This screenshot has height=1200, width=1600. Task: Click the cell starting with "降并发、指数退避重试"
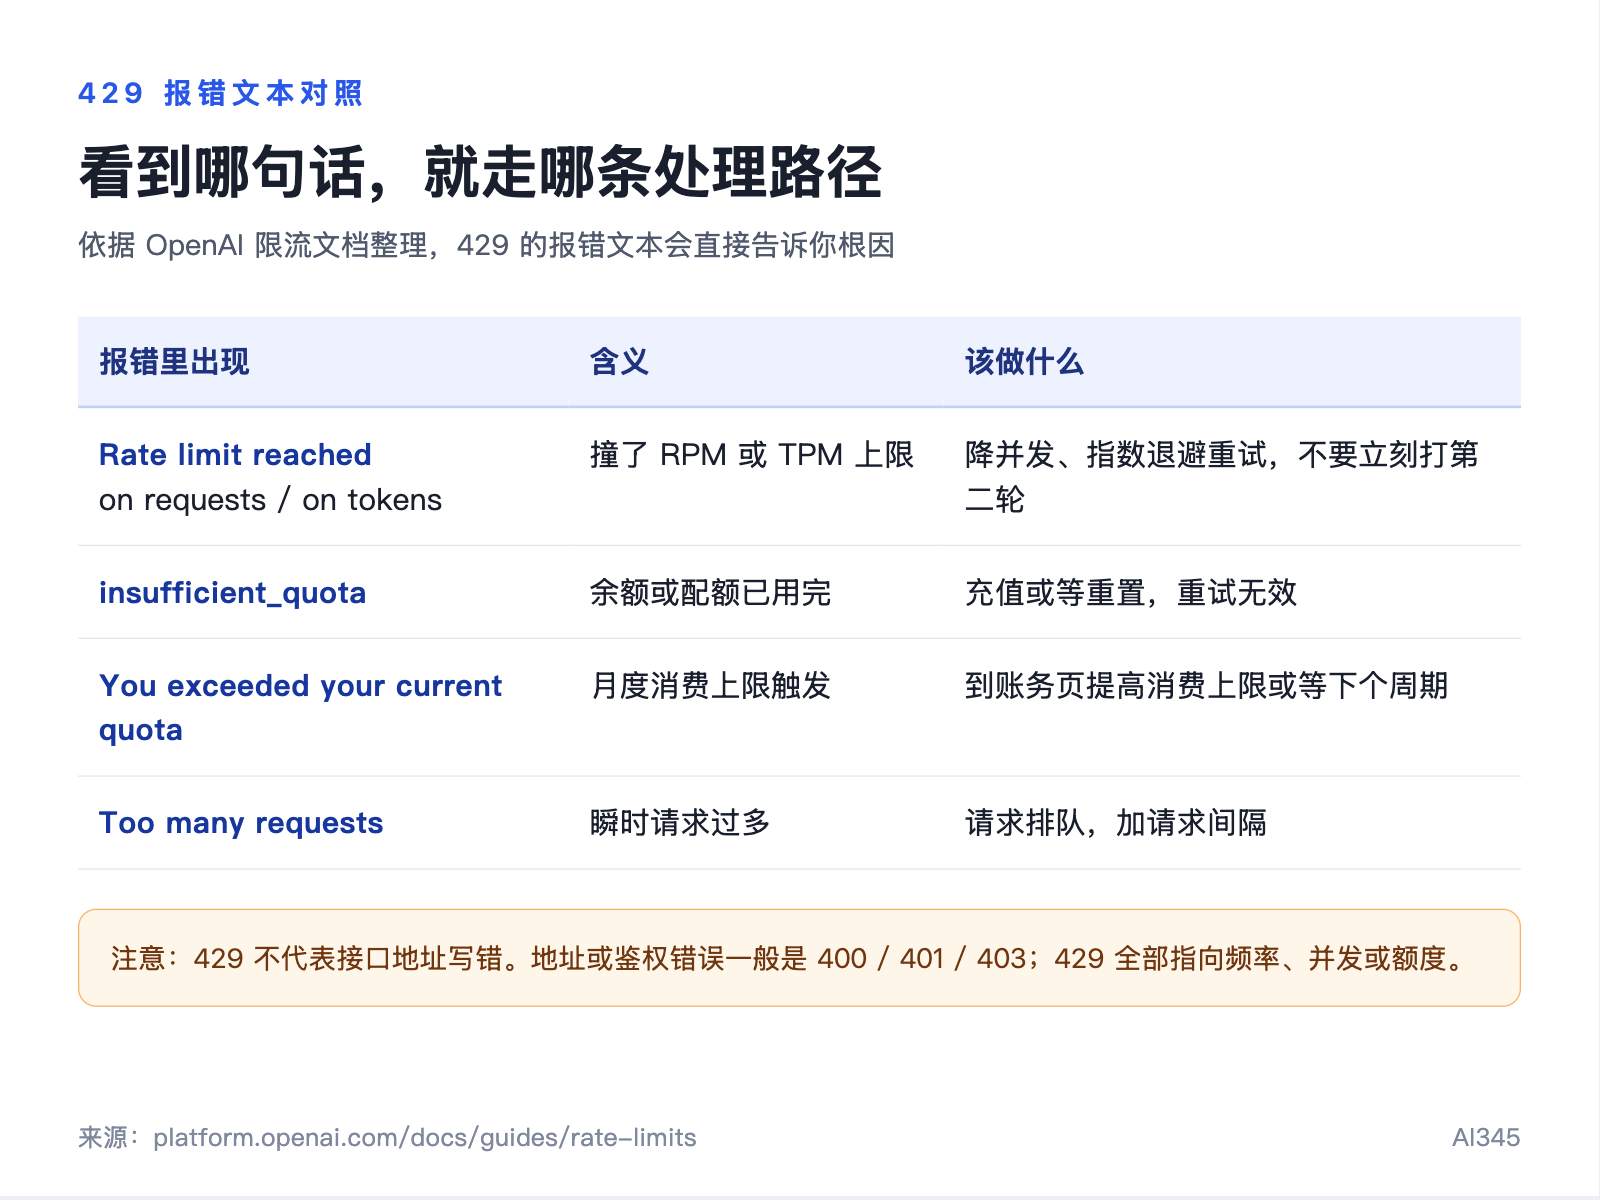coord(1221,477)
